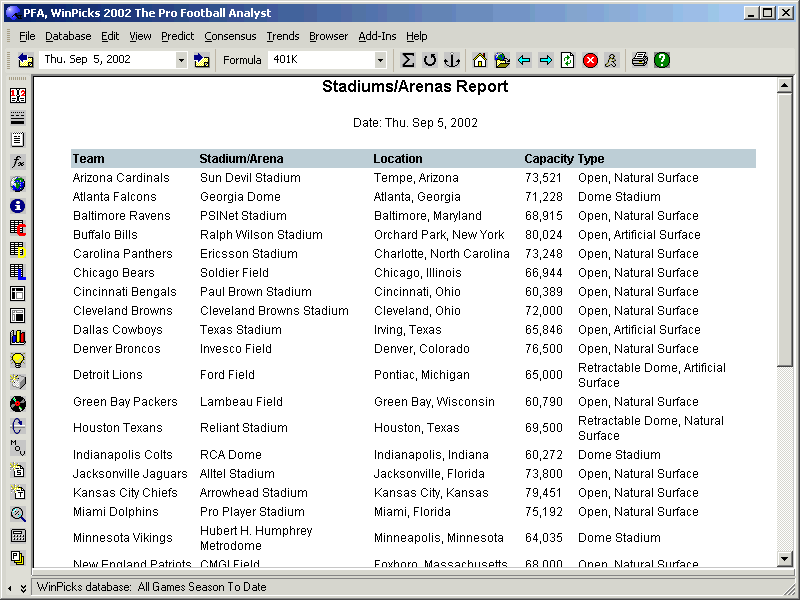Viewport: 800px width, 600px height.
Task: Open the Formula 401K dropdown arrow
Action: pos(380,60)
